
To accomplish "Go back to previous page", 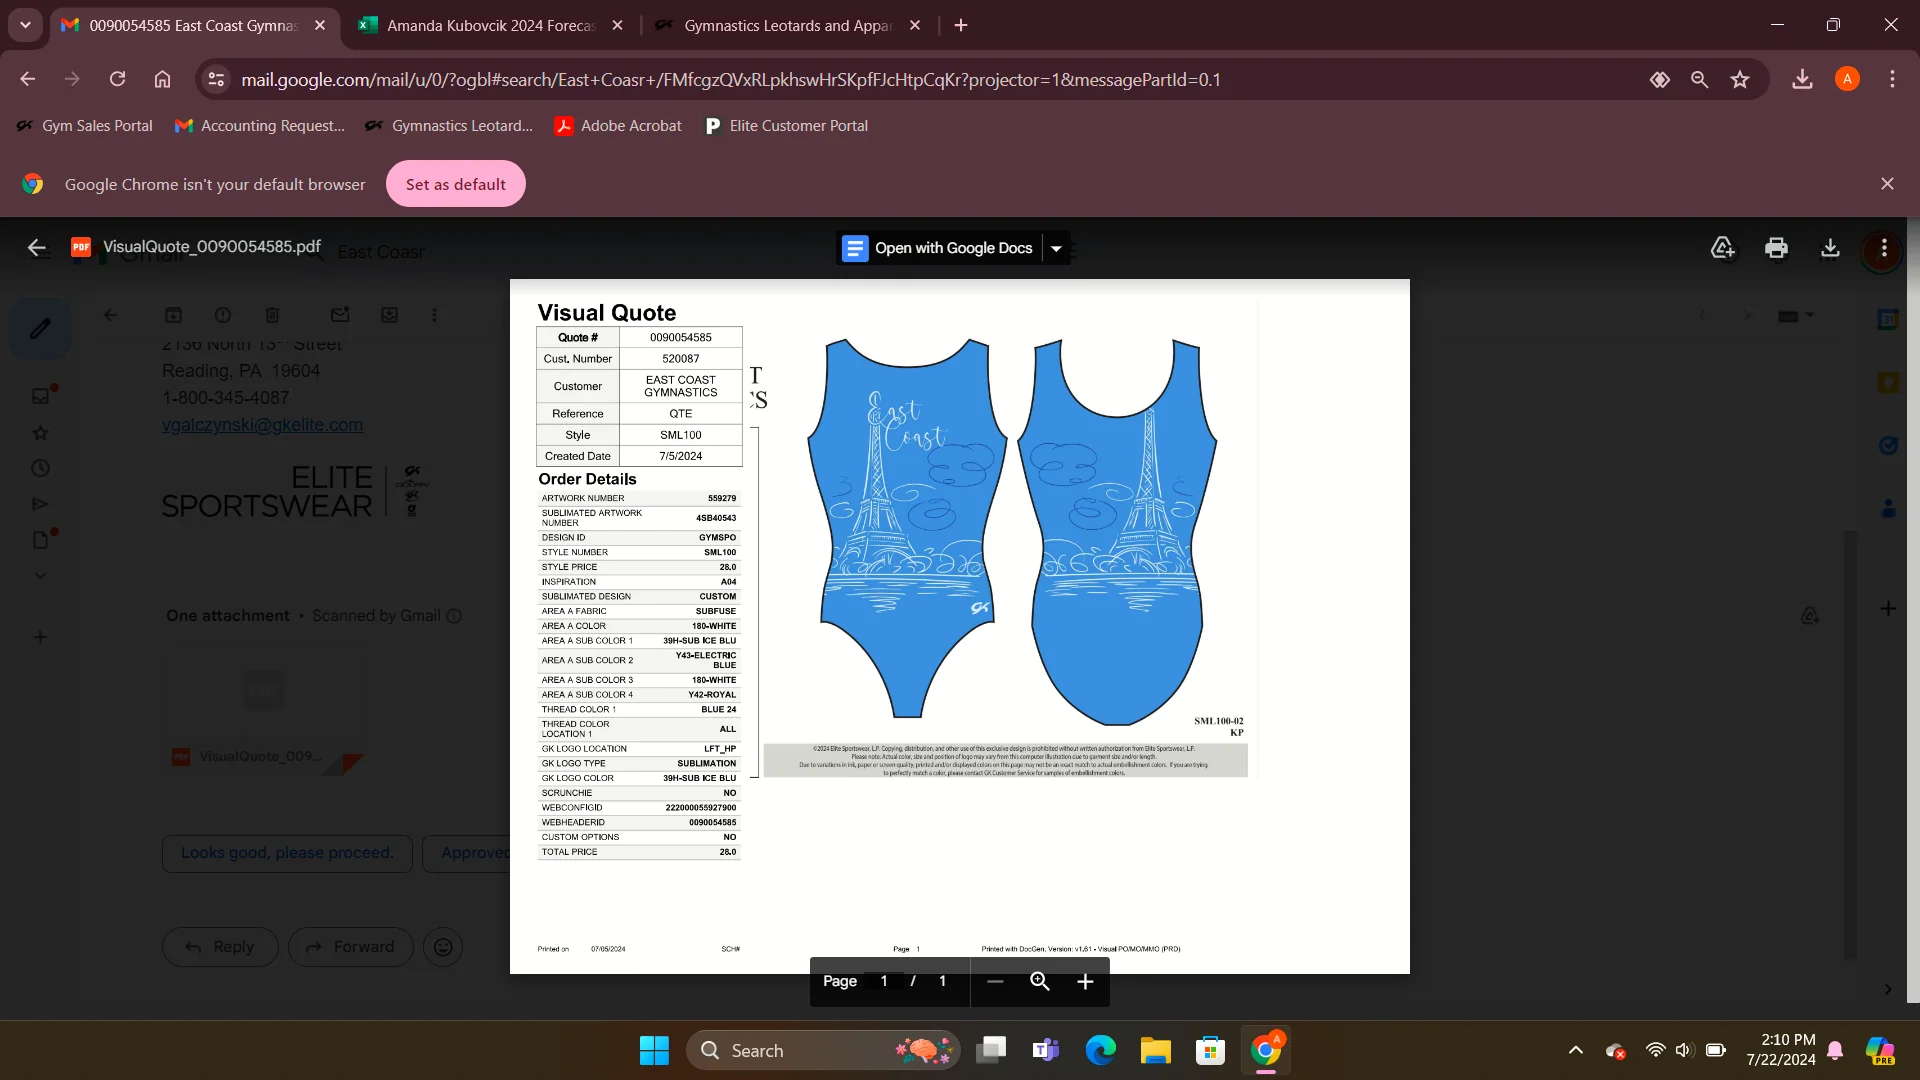I will (28, 79).
